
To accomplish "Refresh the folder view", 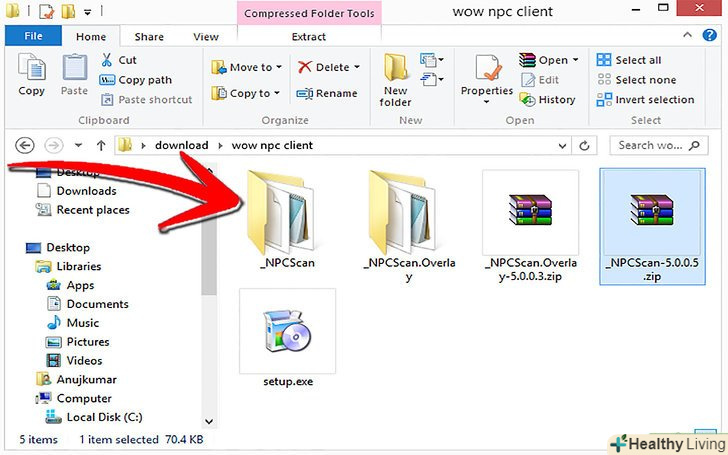I will pyautogui.click(x=585, y=146).
